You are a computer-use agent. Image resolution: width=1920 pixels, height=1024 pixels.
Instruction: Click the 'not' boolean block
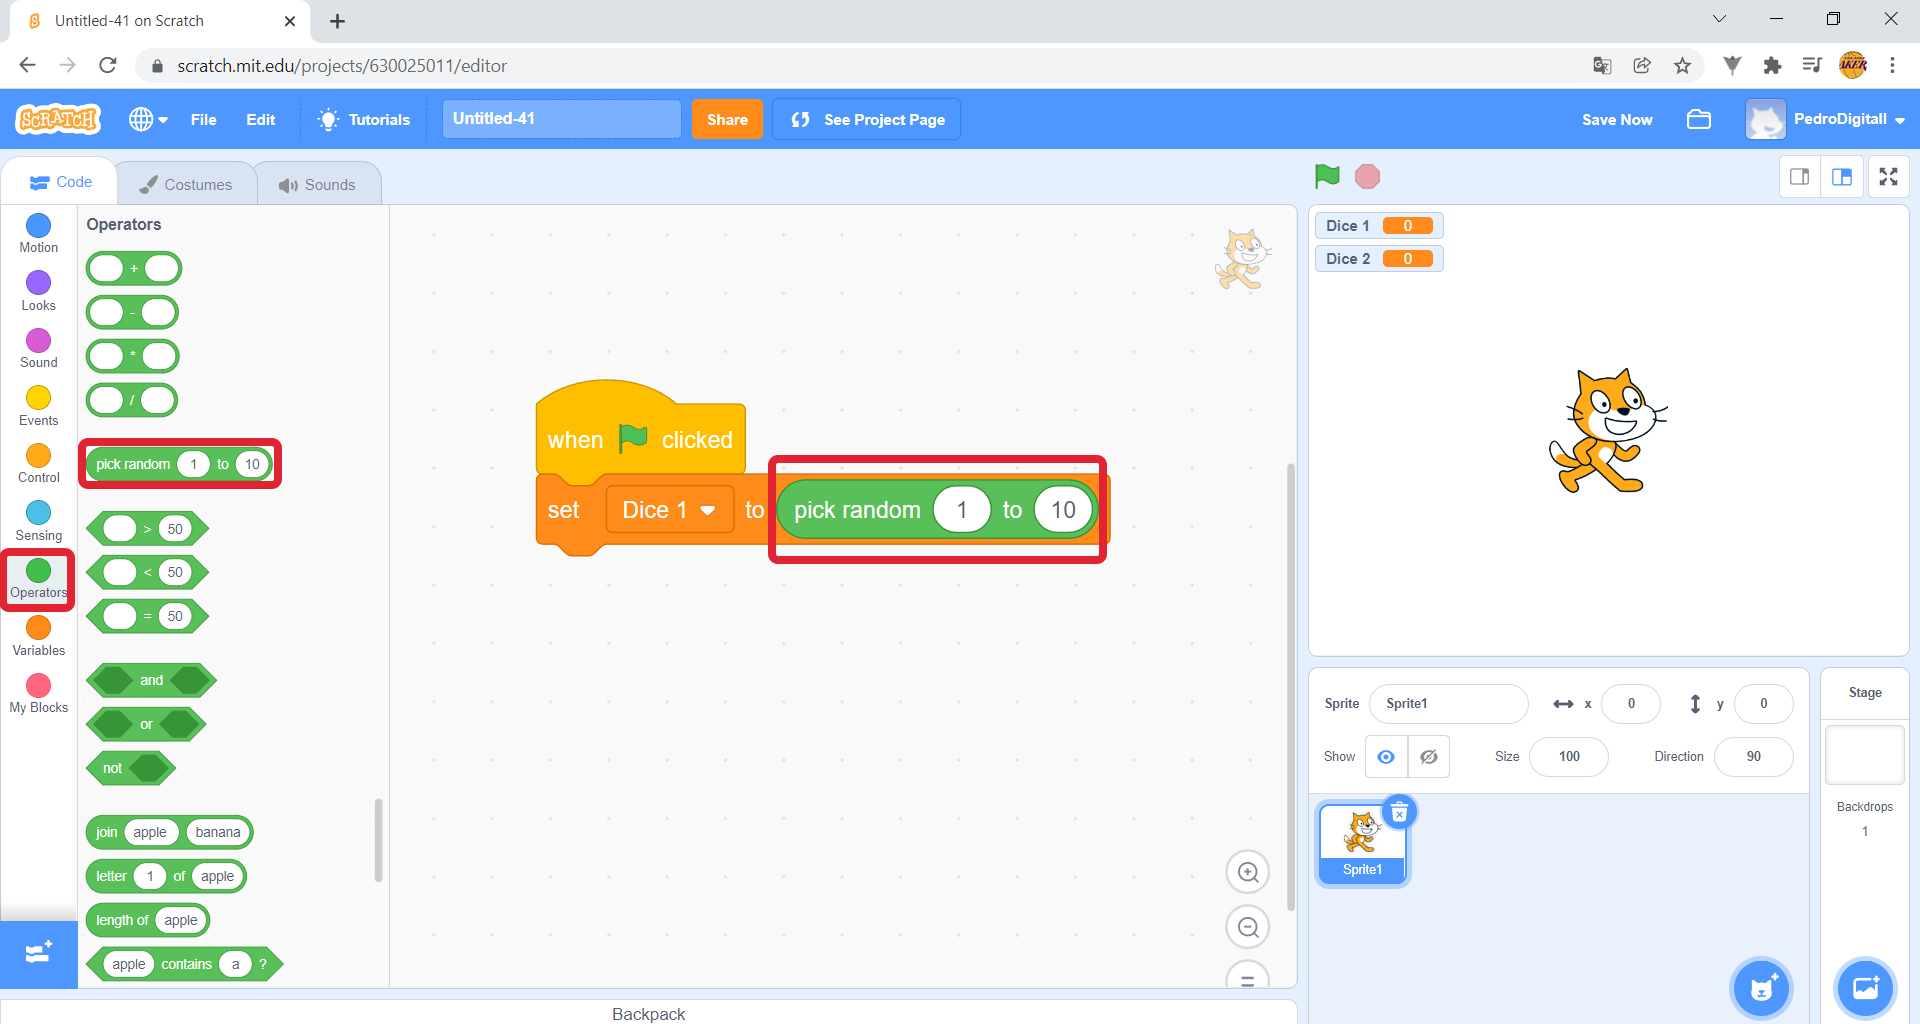click(x=131, y=768)
